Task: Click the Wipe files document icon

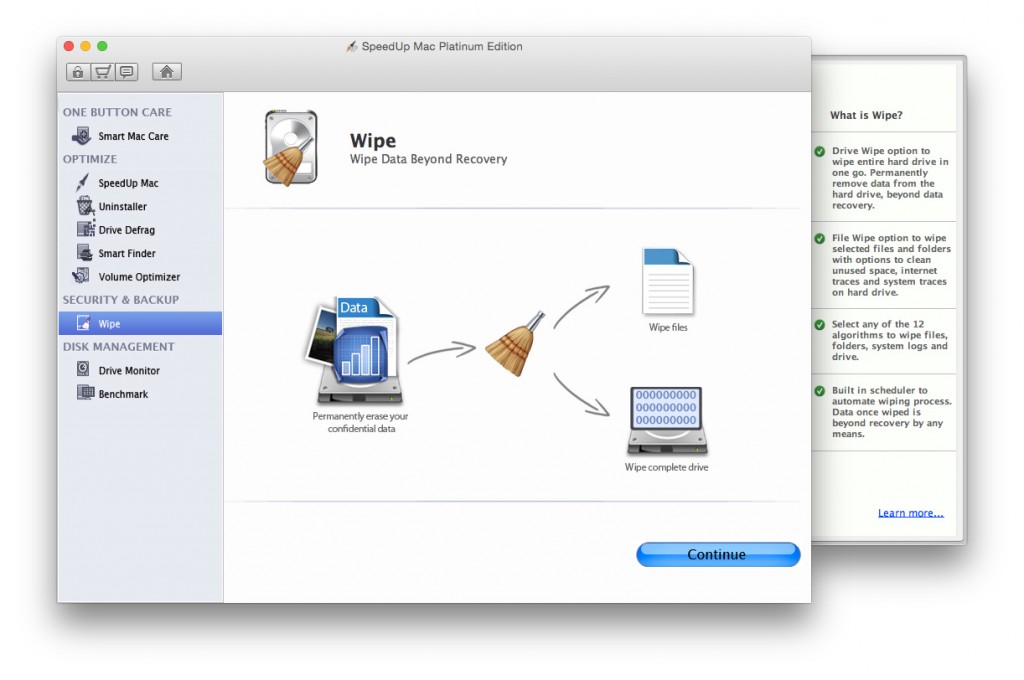Action: pyautogui.click(x=667, y=282)
